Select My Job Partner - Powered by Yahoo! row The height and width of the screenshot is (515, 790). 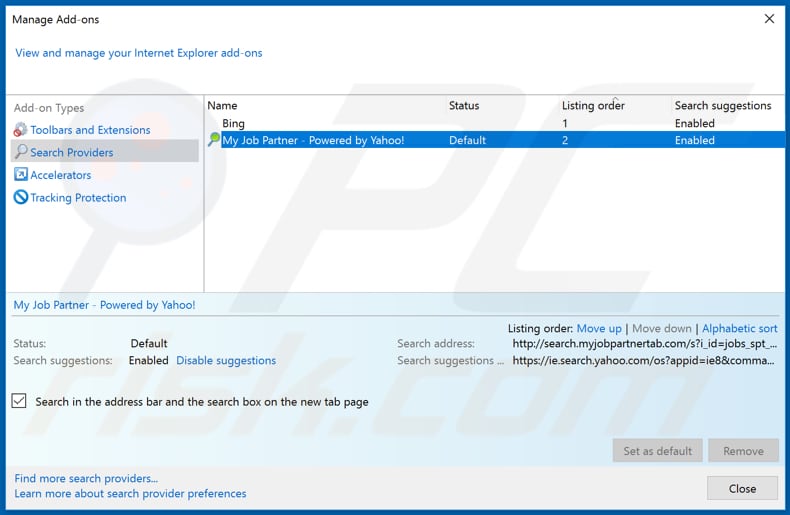[x=496, y=140]
